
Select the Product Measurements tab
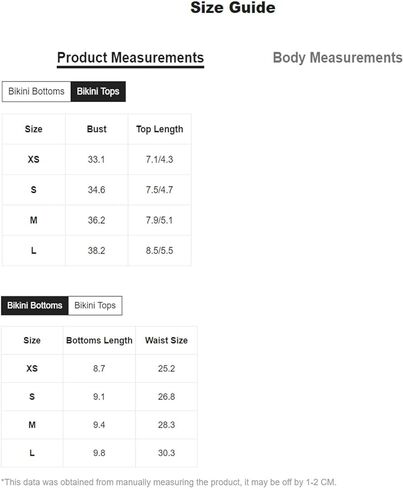[x=130, y=58]
